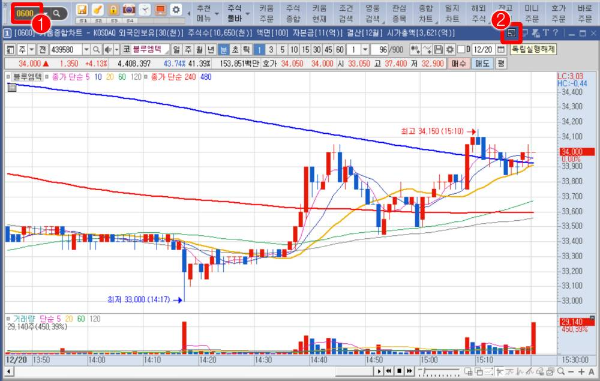Open the 미니주문 menu
600x381 pixels.
(x=532, y=13)
